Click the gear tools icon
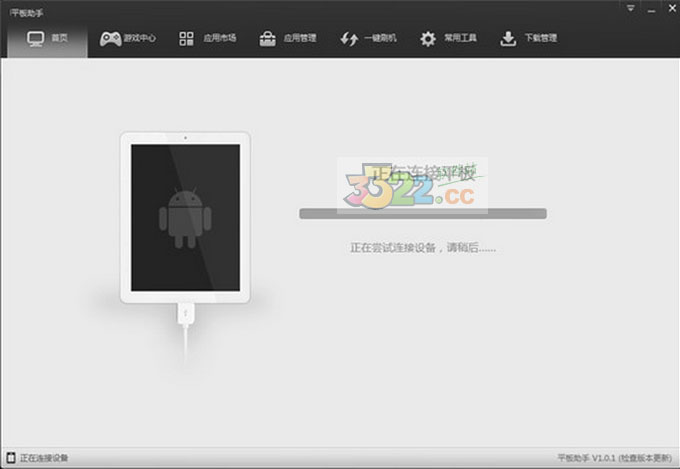This screenshot has height=469, width=680. point(428,39)
